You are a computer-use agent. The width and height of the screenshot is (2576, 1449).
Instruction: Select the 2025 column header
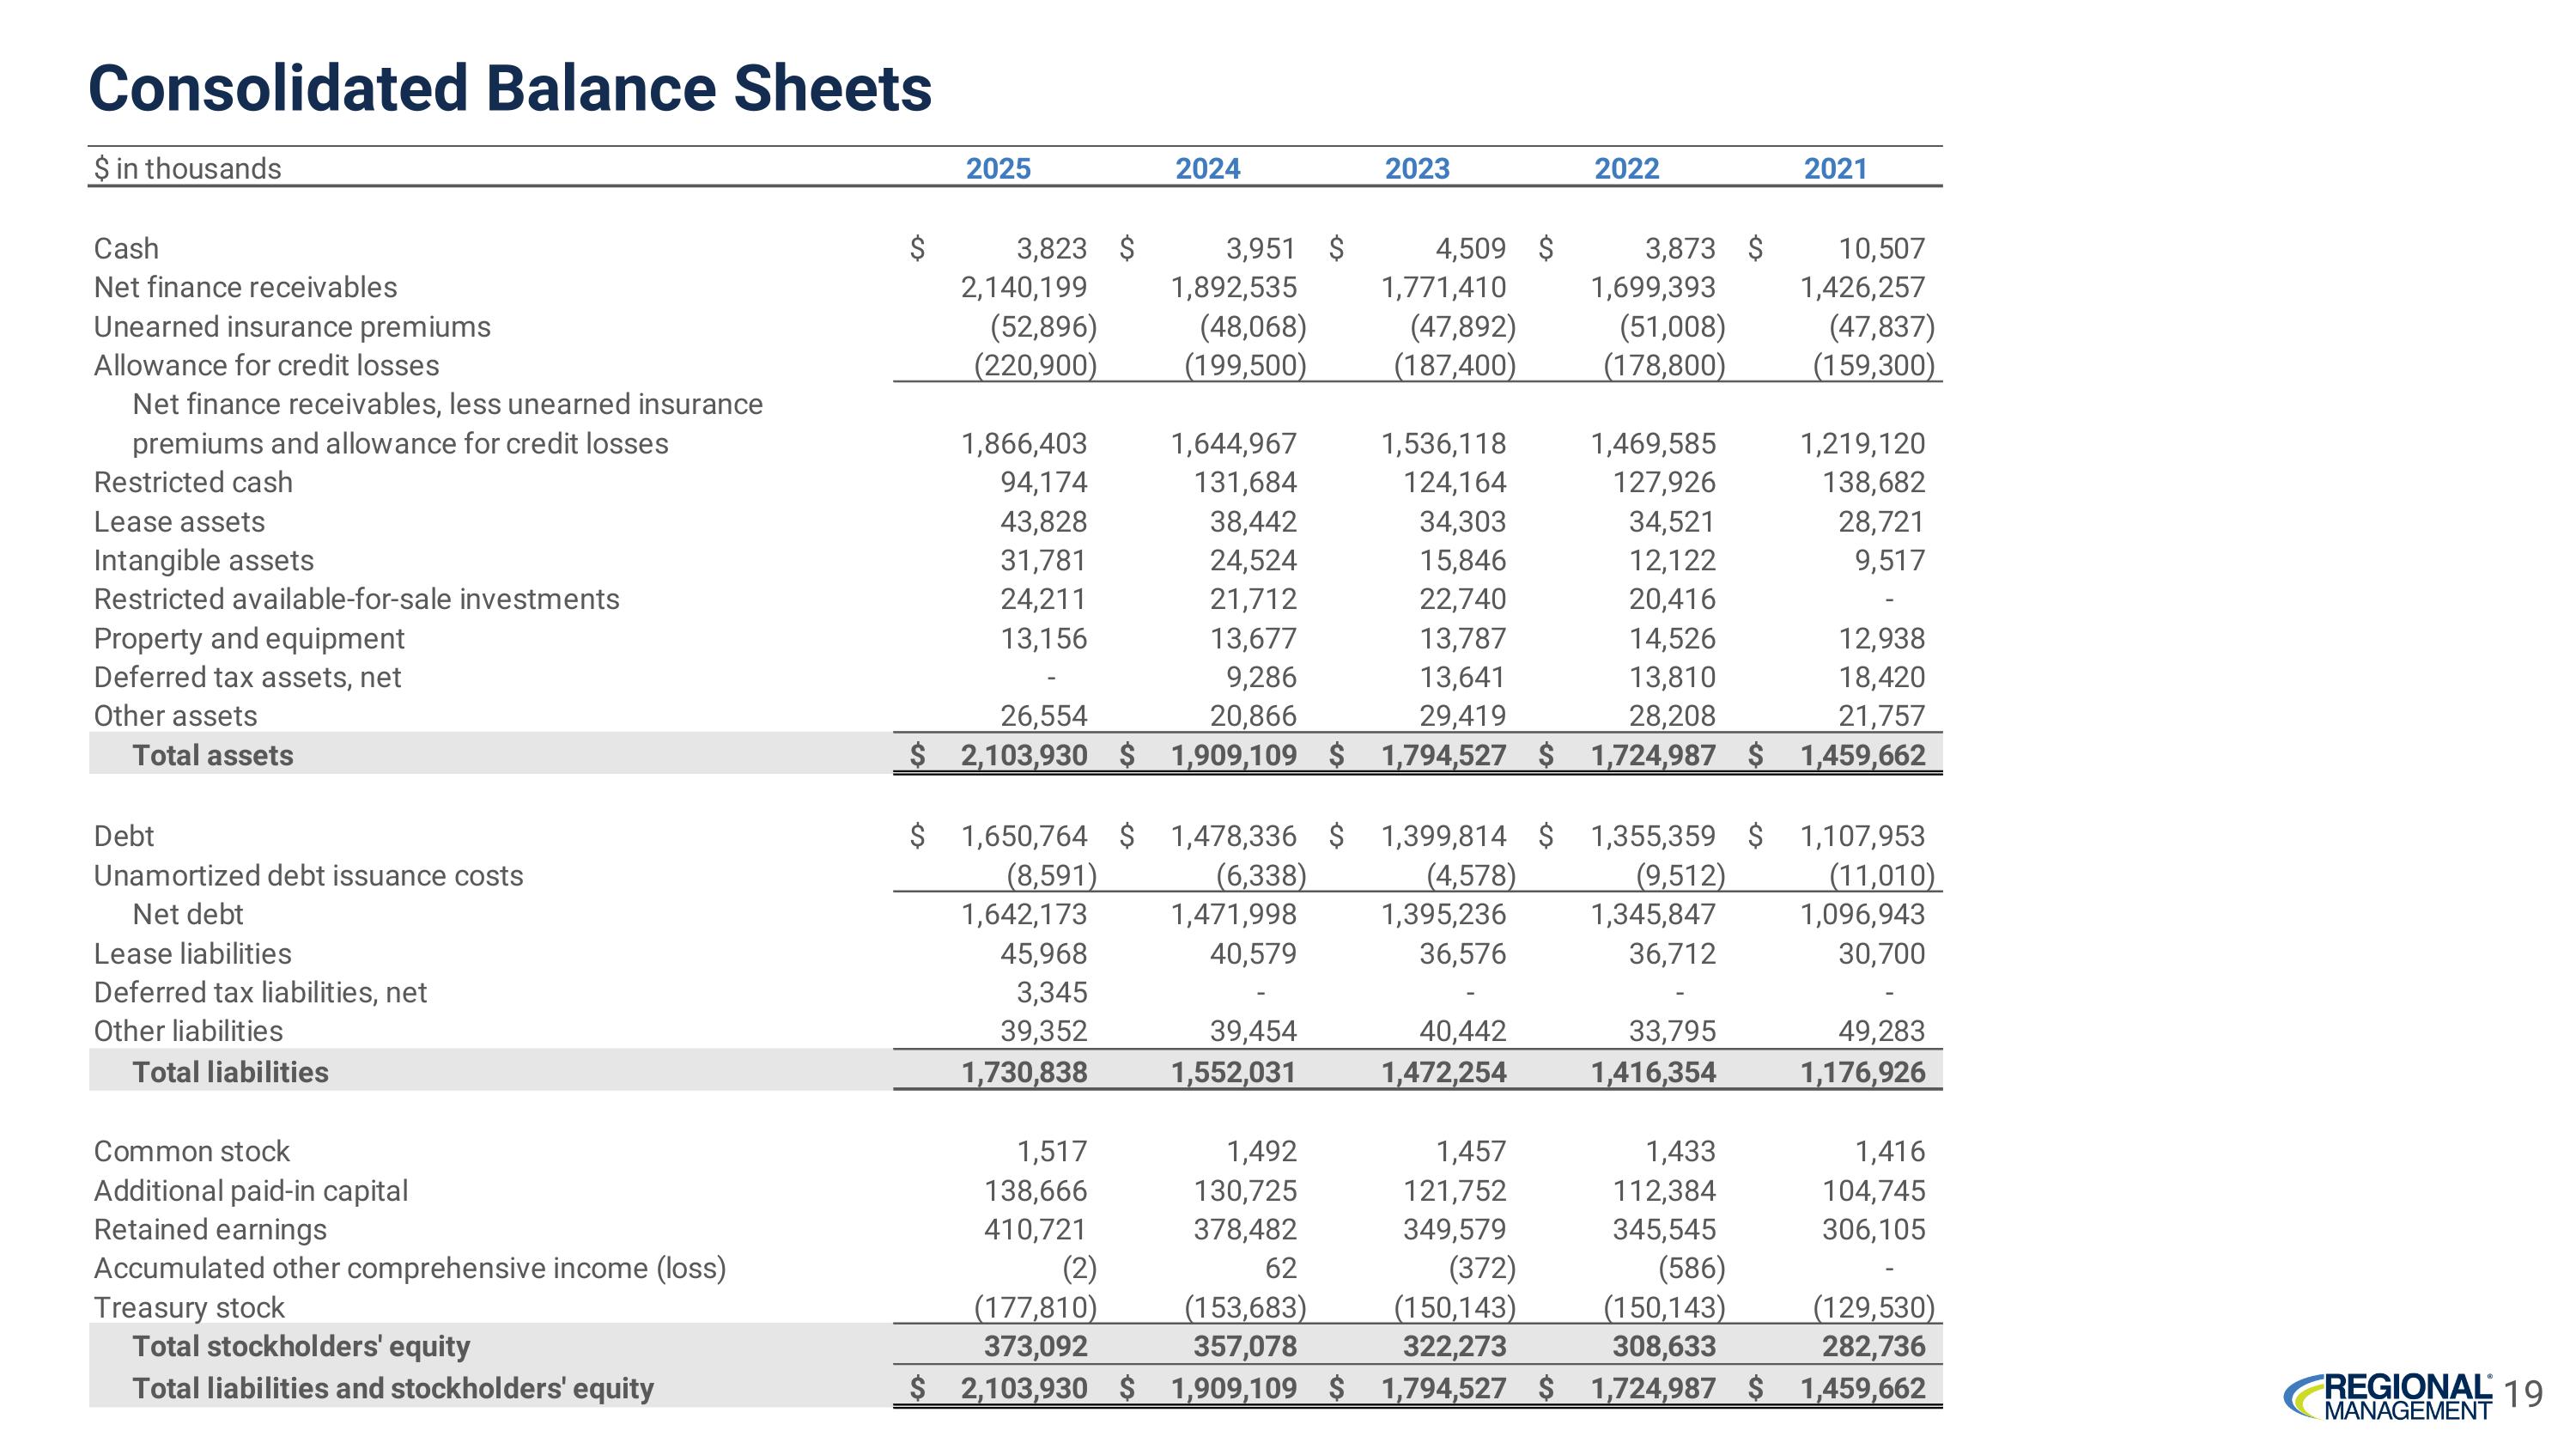coord(997,168)
